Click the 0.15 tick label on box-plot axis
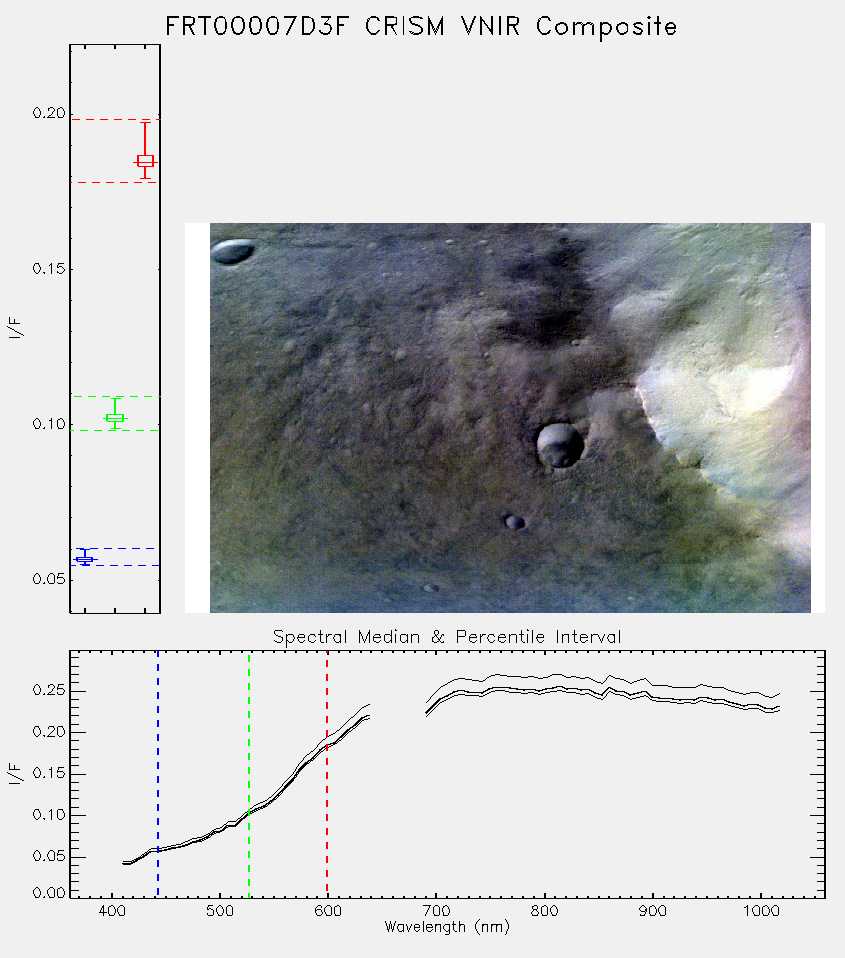The image size is (845, 958). tap(49, 269)
